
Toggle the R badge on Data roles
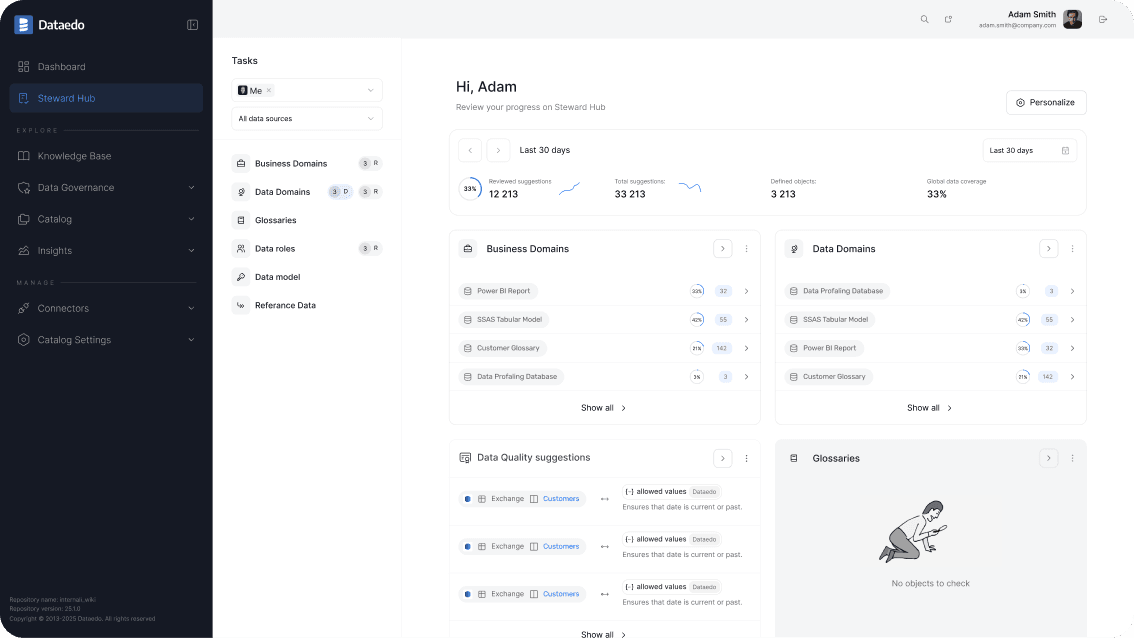(x=370, y=248)
